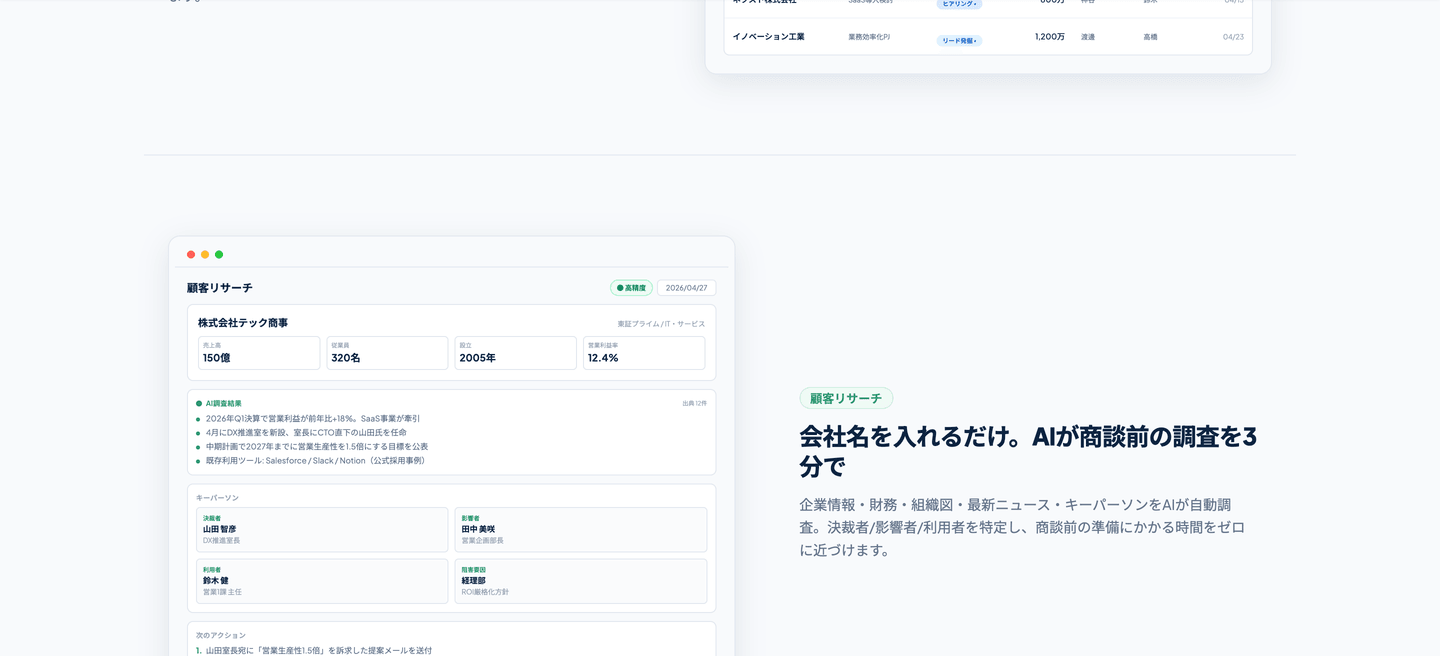1440x656 pixels.
Task: Click the 1,200万 amount cell
Action: point(1050,37)
